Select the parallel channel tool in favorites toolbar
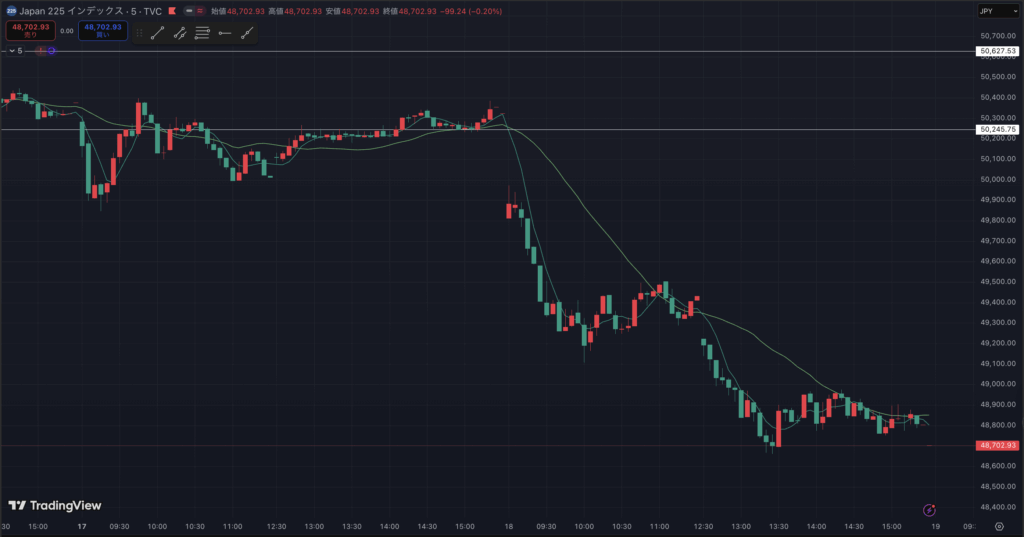1024x537 pixels. tap(180, 32)
